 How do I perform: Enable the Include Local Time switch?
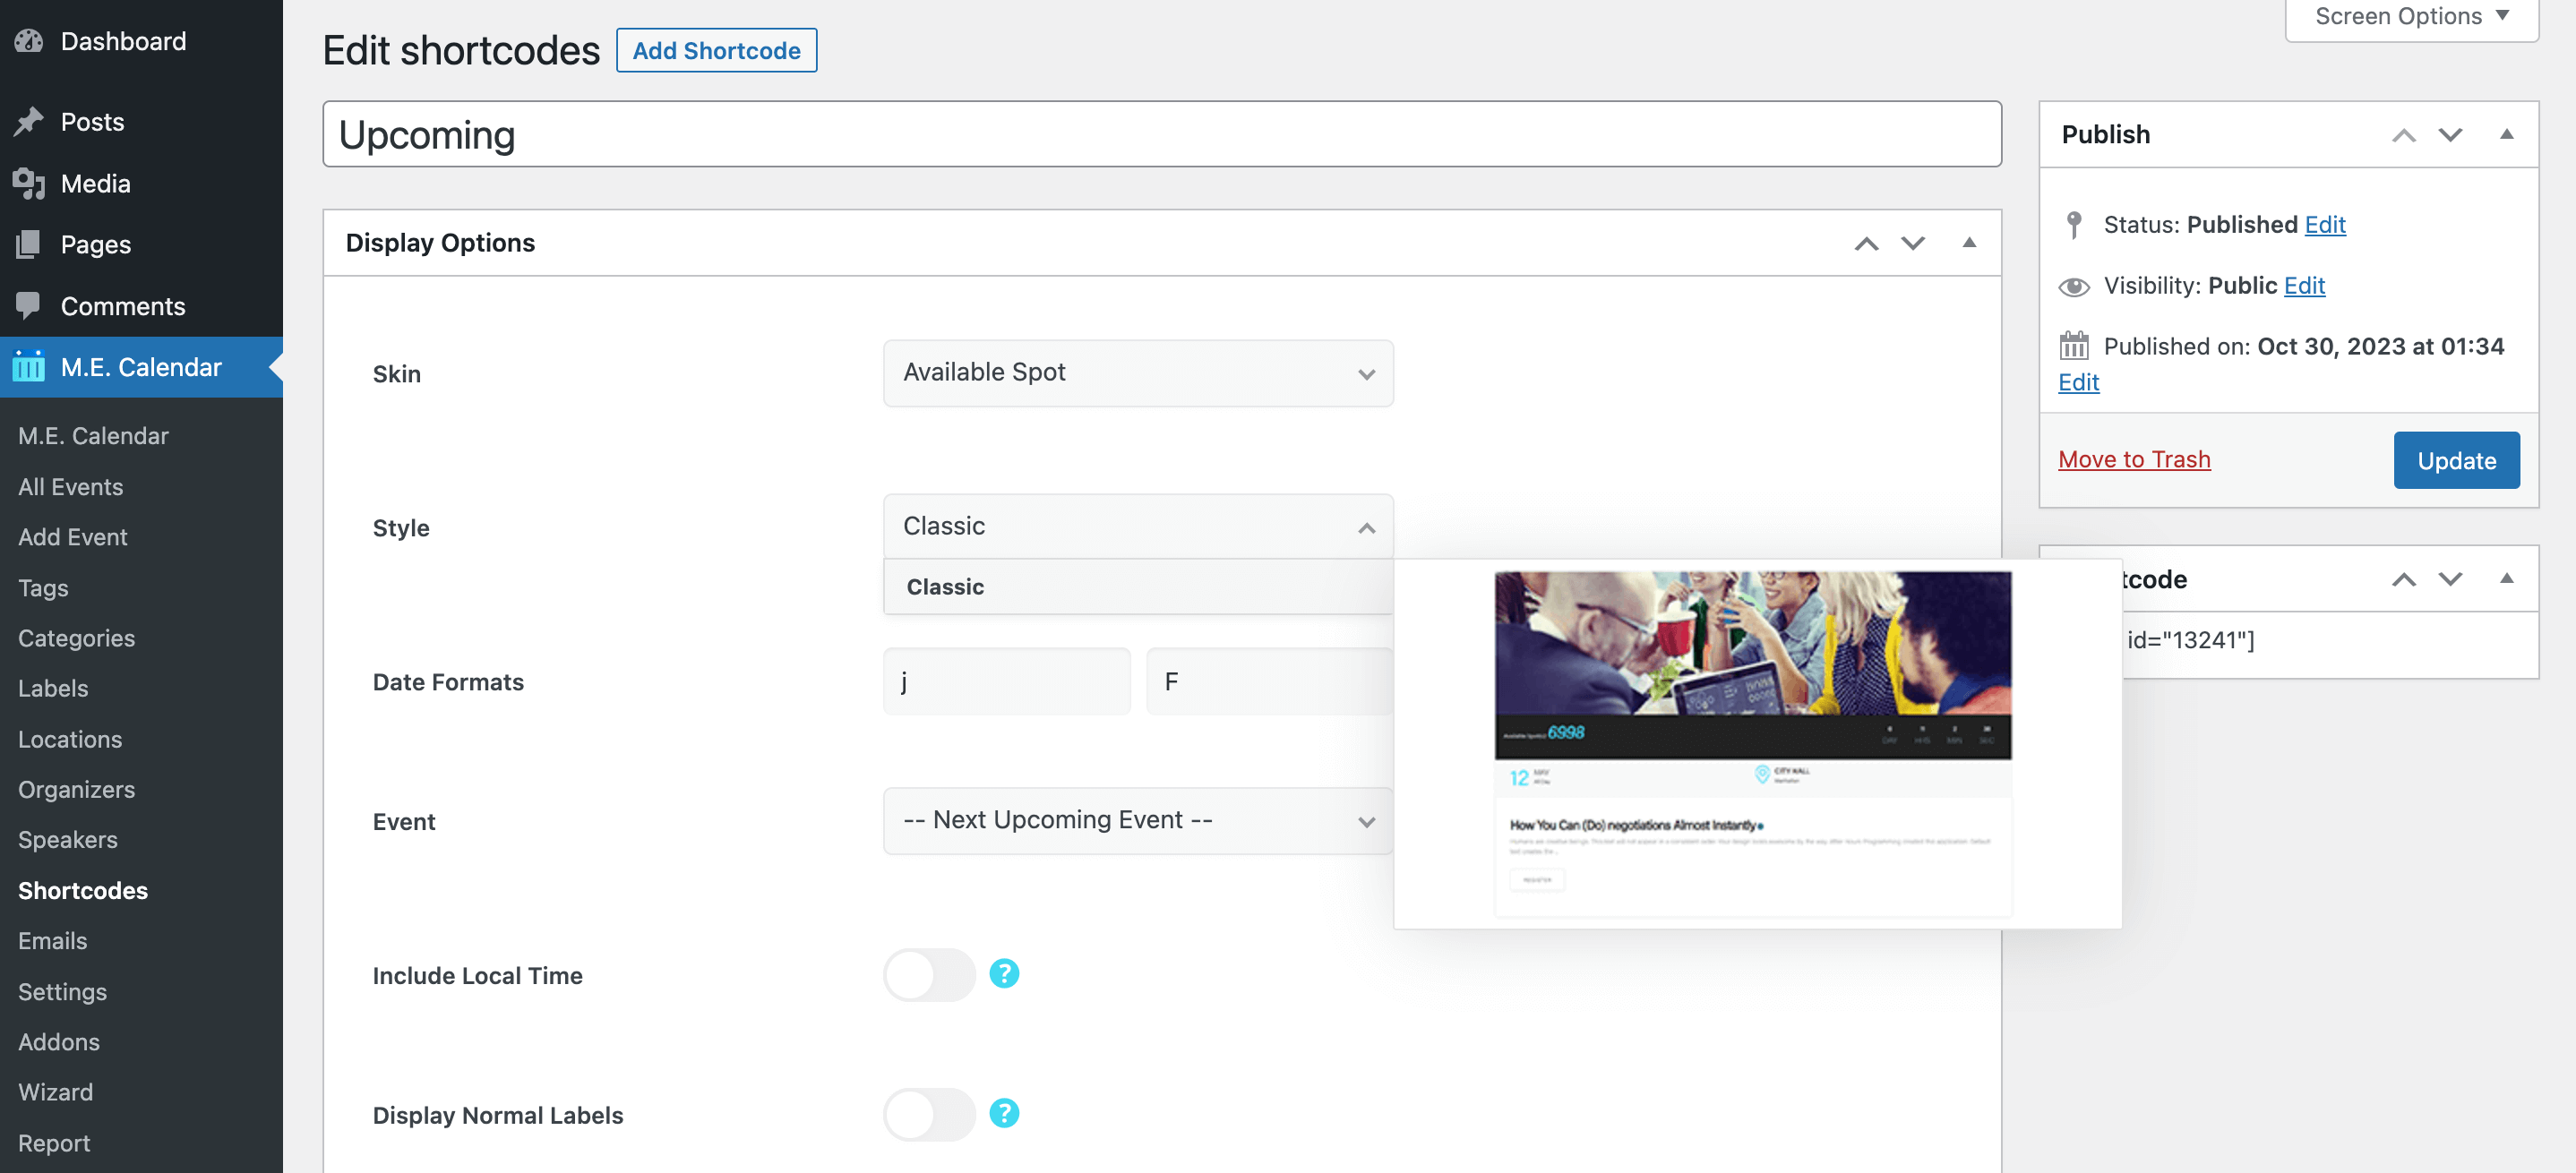[x=929, y=975]
